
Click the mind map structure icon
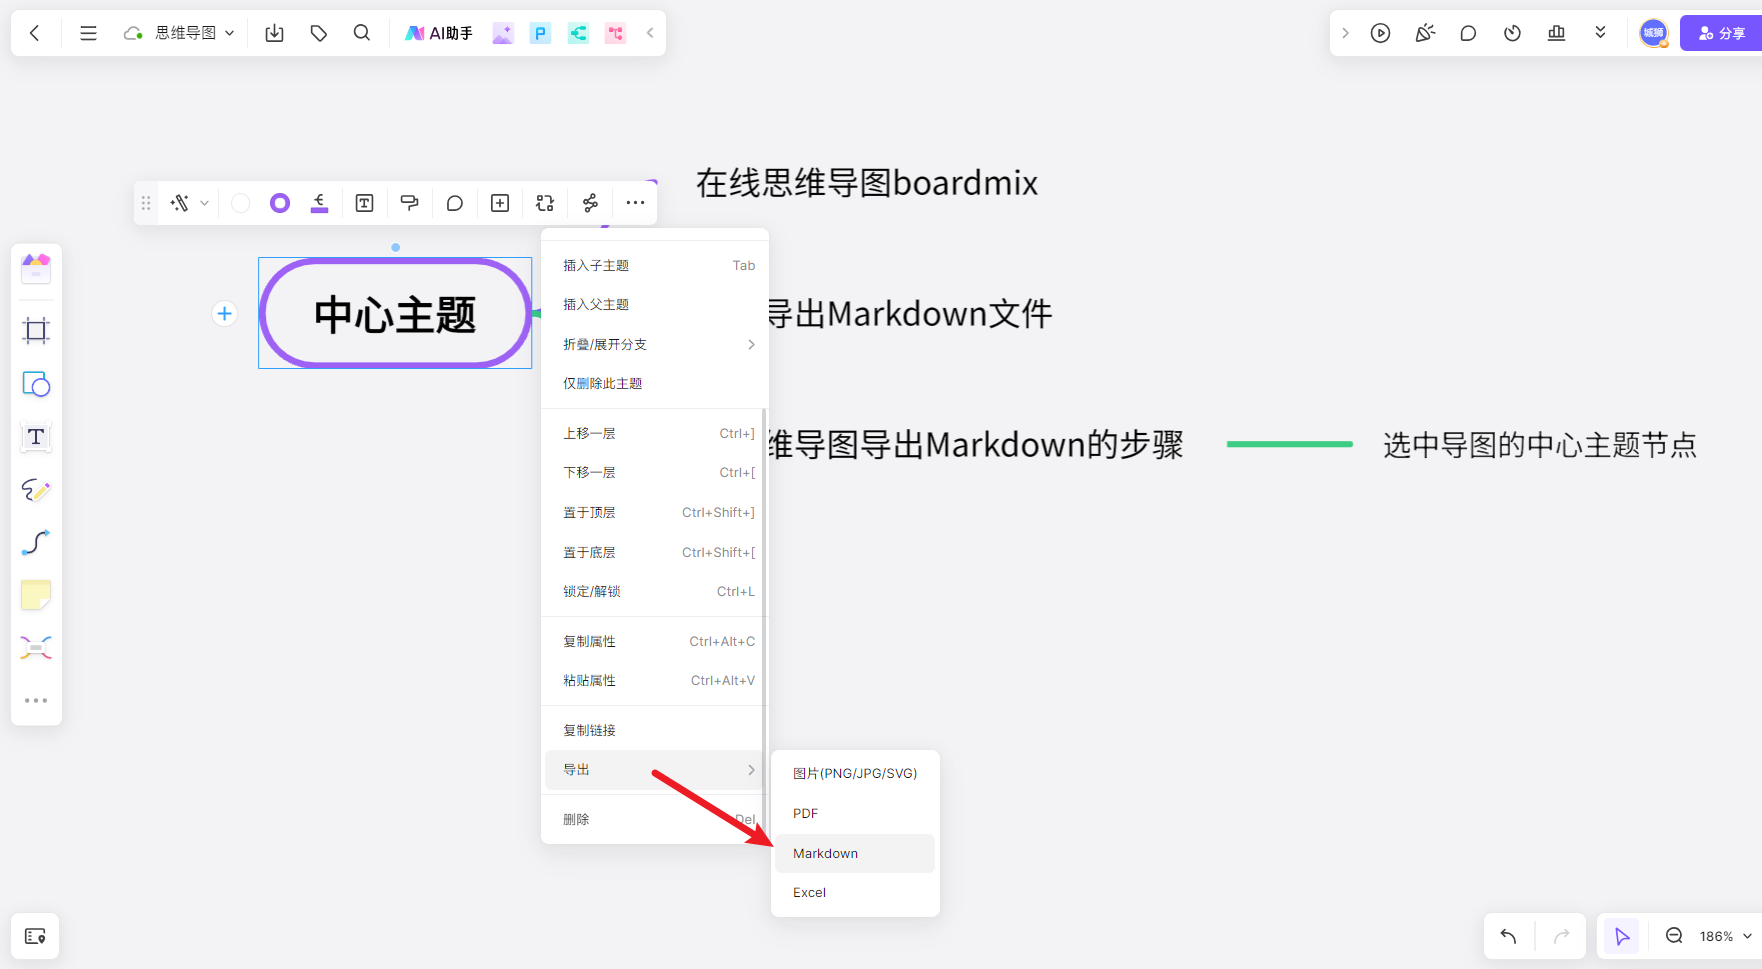[590, 203]
